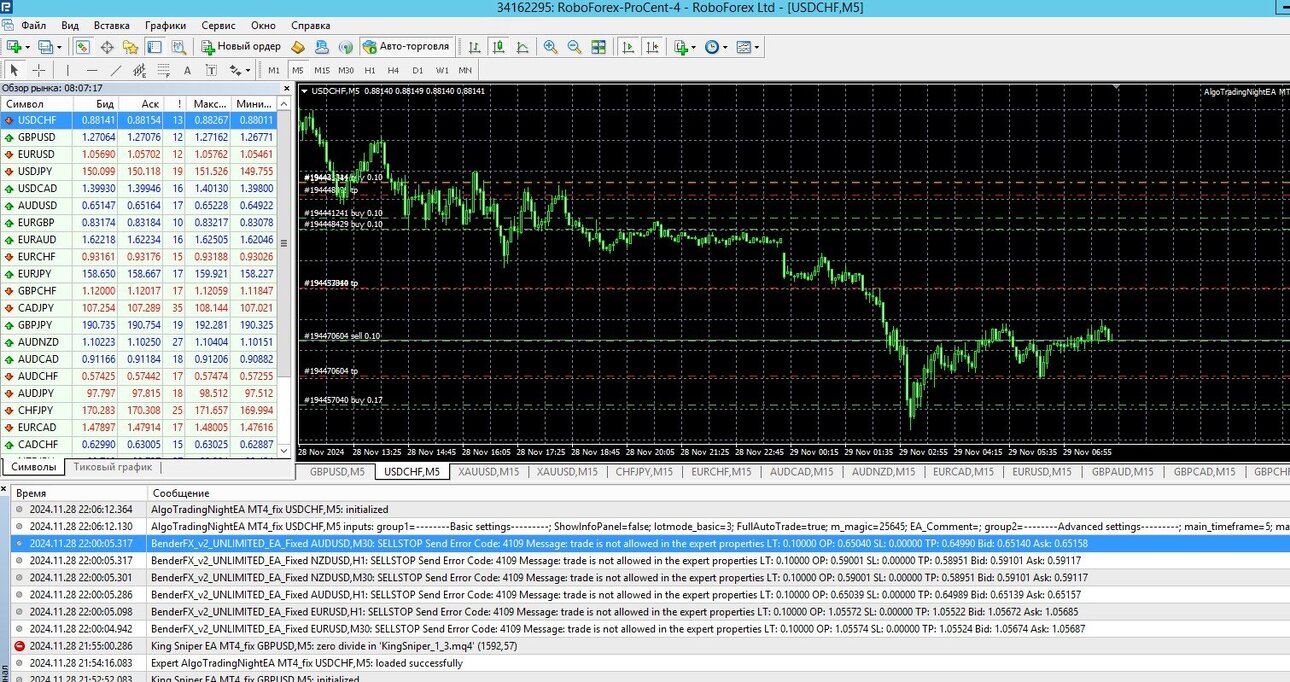Open the signals broadcast icon

(345, 47)
